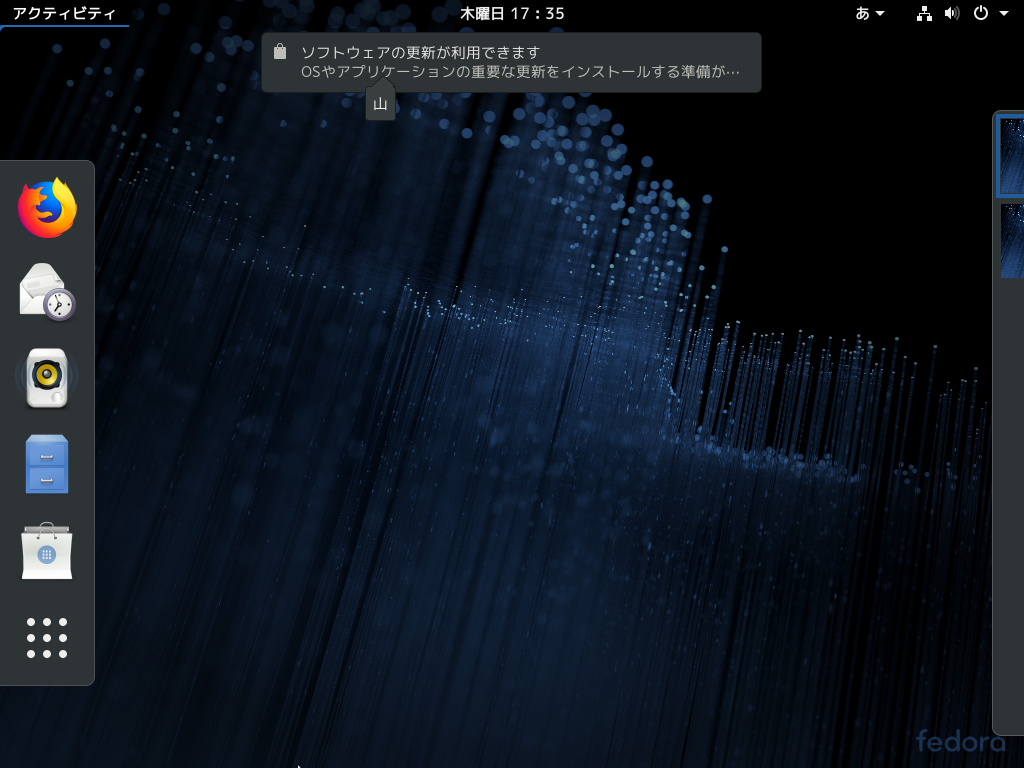Select the first workspace thumbnail
The height and width of the screenshot is (768, 1024).
tap(1012, 156)
